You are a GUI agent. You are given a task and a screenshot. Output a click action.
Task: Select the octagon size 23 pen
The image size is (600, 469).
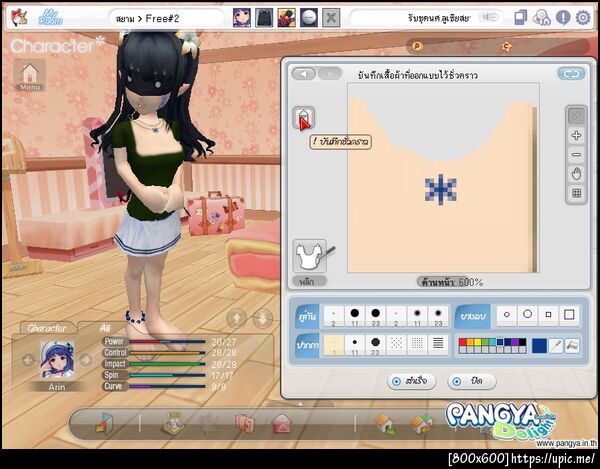pos(375,345)
